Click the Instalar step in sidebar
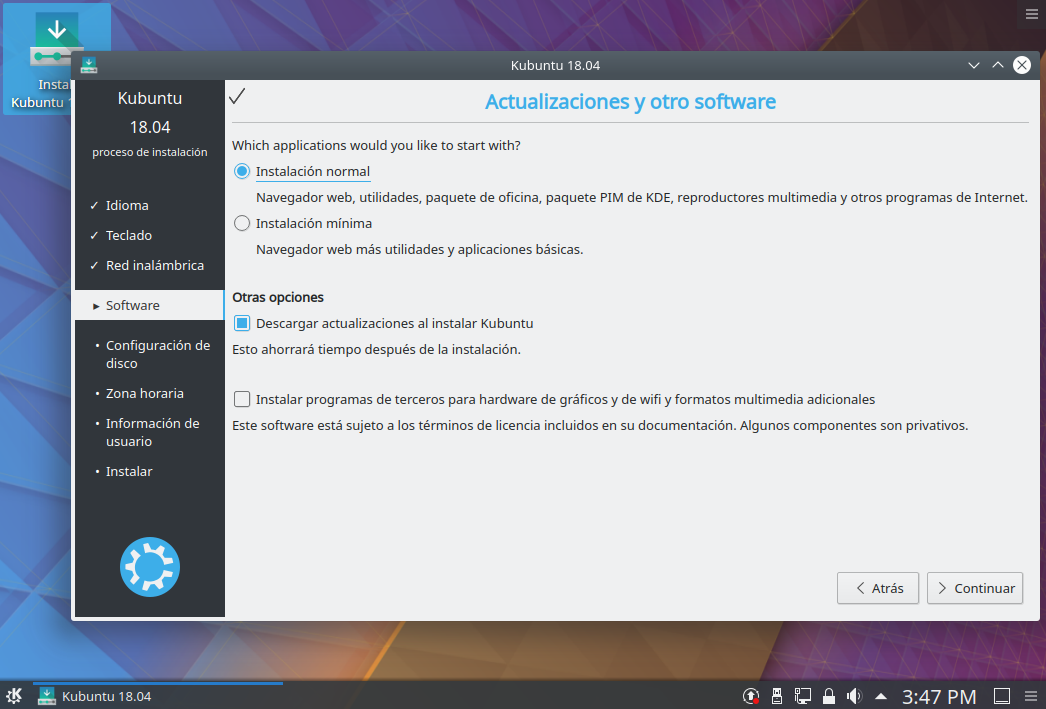Screen dimensions: 1046x709 [129, 472]
